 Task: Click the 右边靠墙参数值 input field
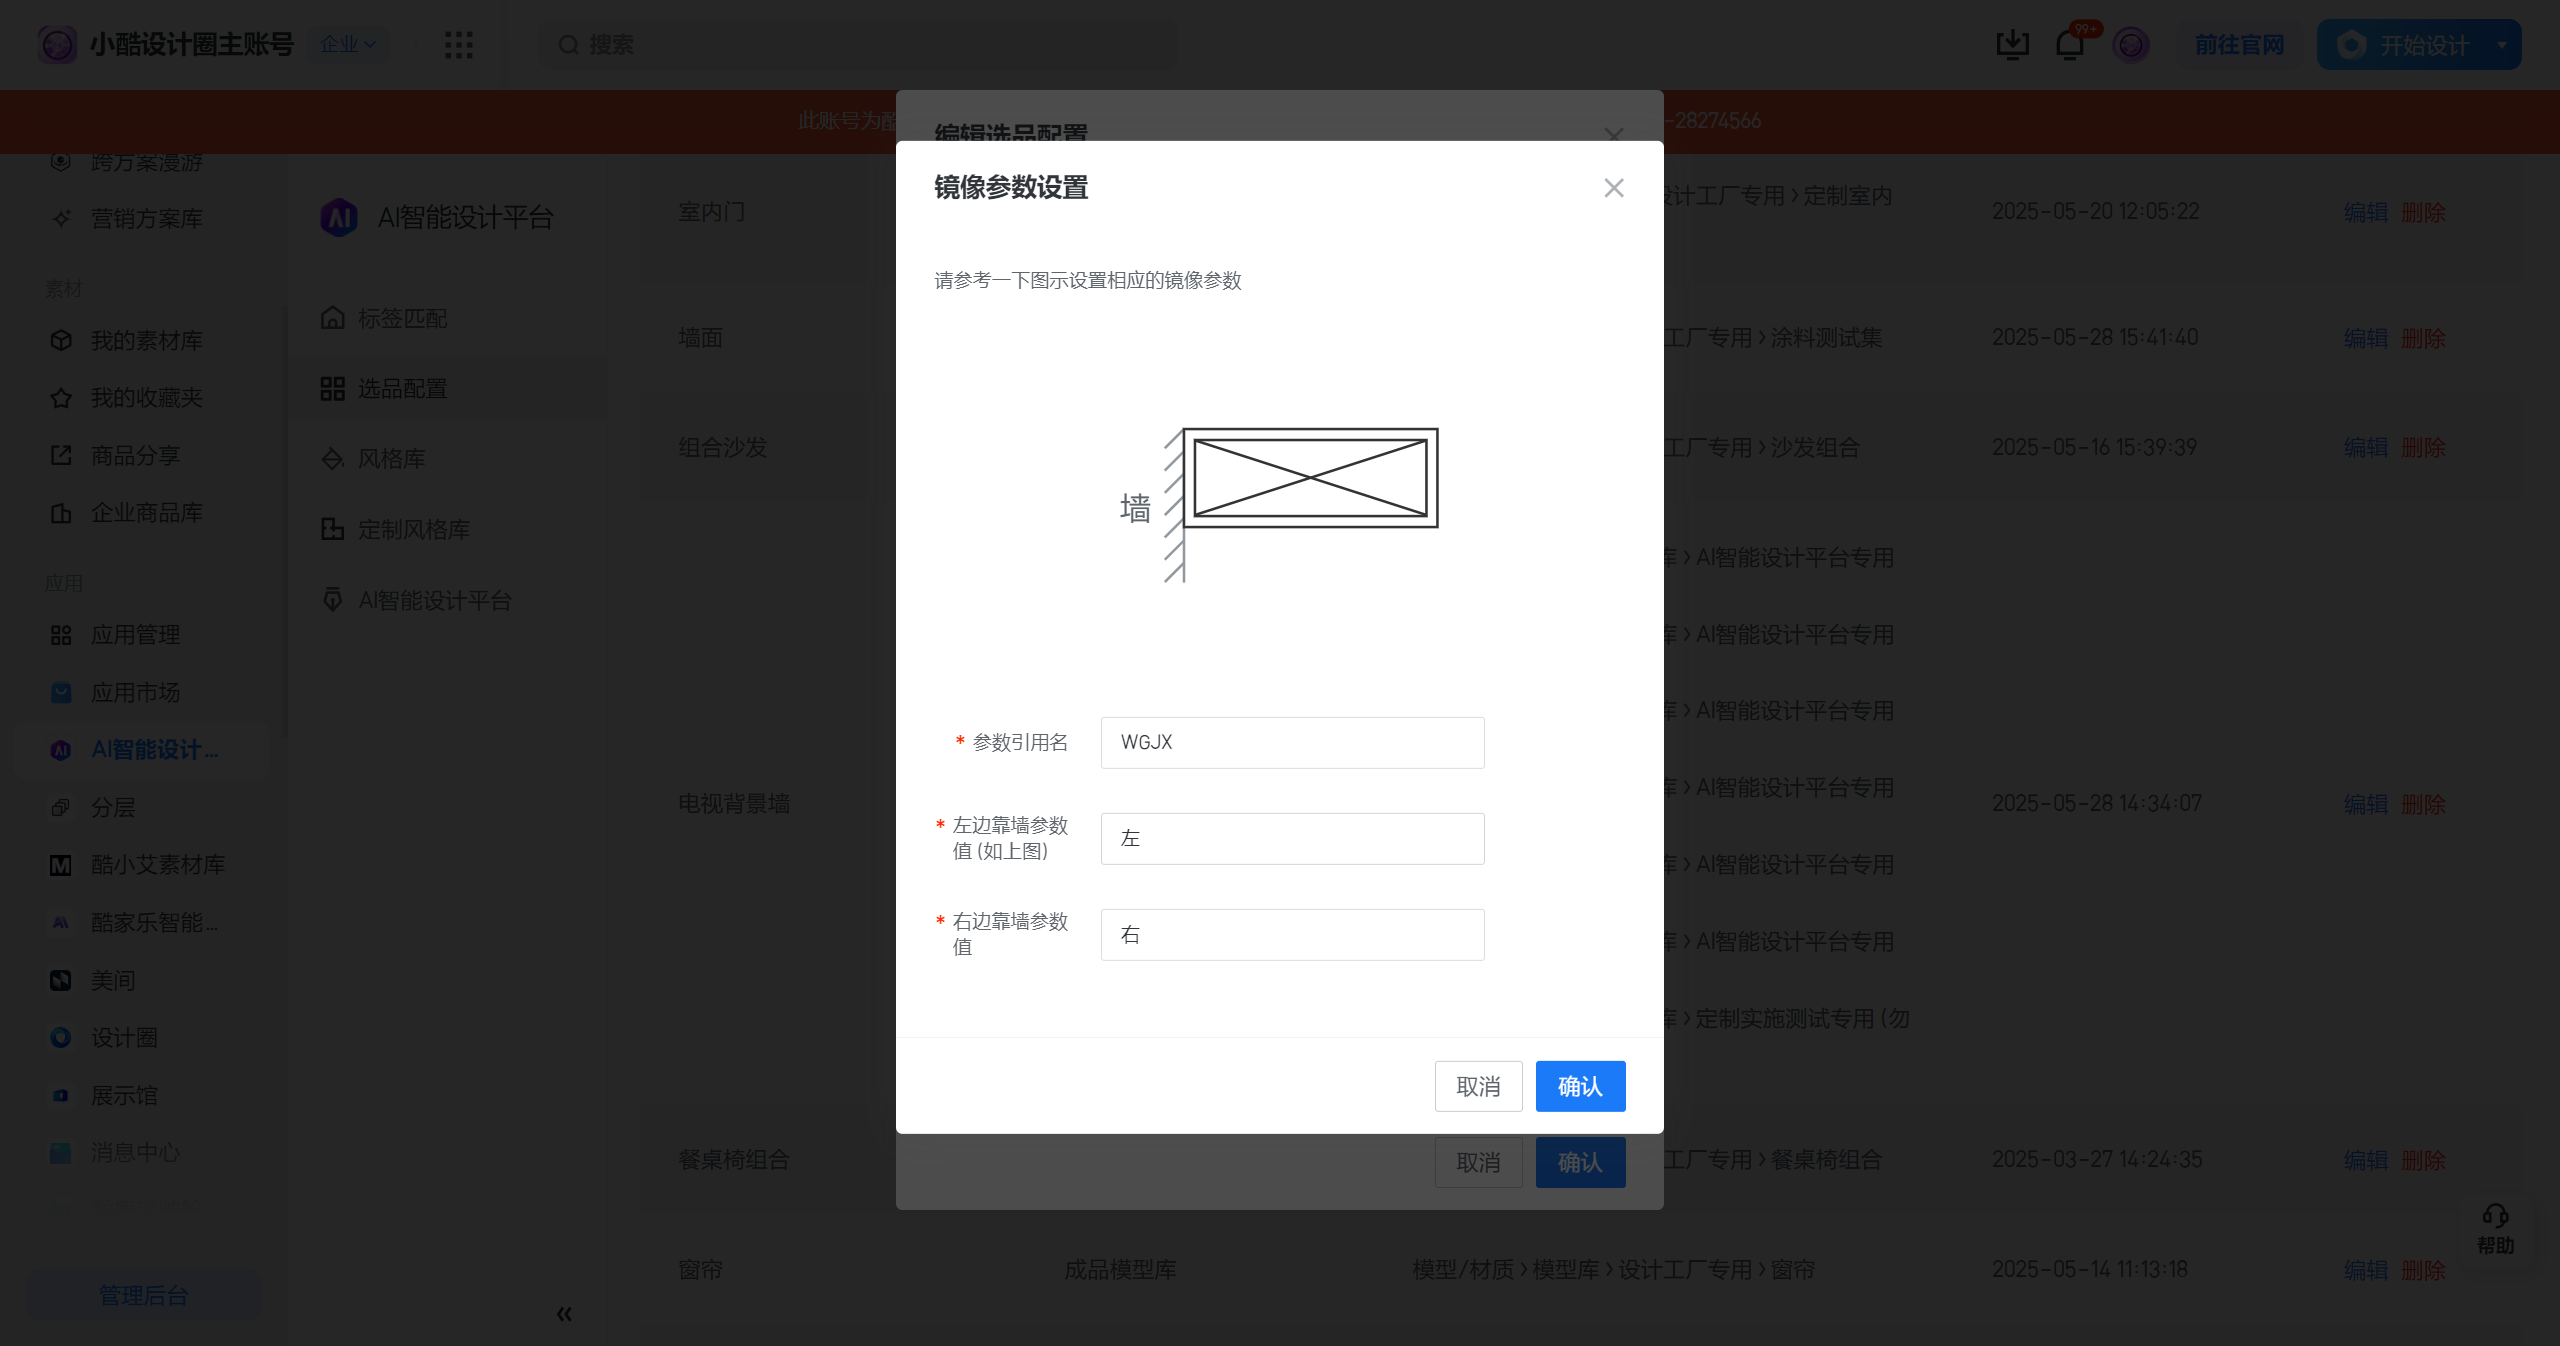pyautogui.click(x=1292, y=934)
